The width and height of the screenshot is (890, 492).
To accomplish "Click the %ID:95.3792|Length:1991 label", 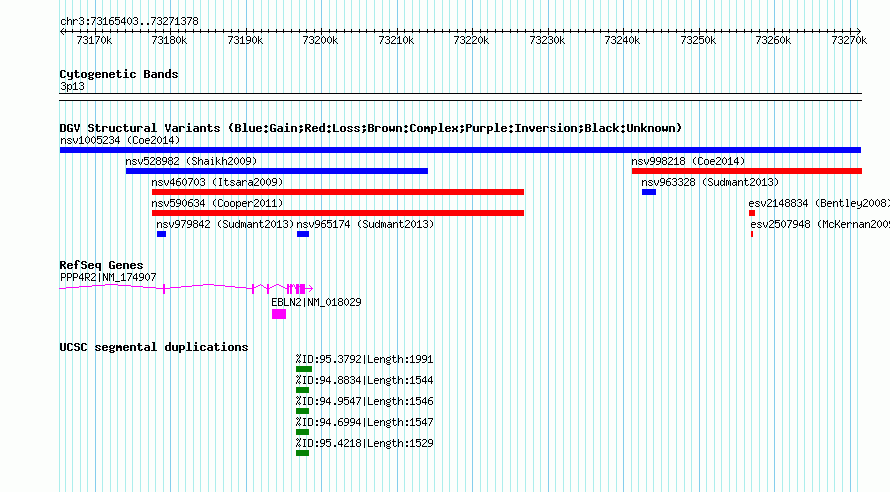I will coord(364,360).
